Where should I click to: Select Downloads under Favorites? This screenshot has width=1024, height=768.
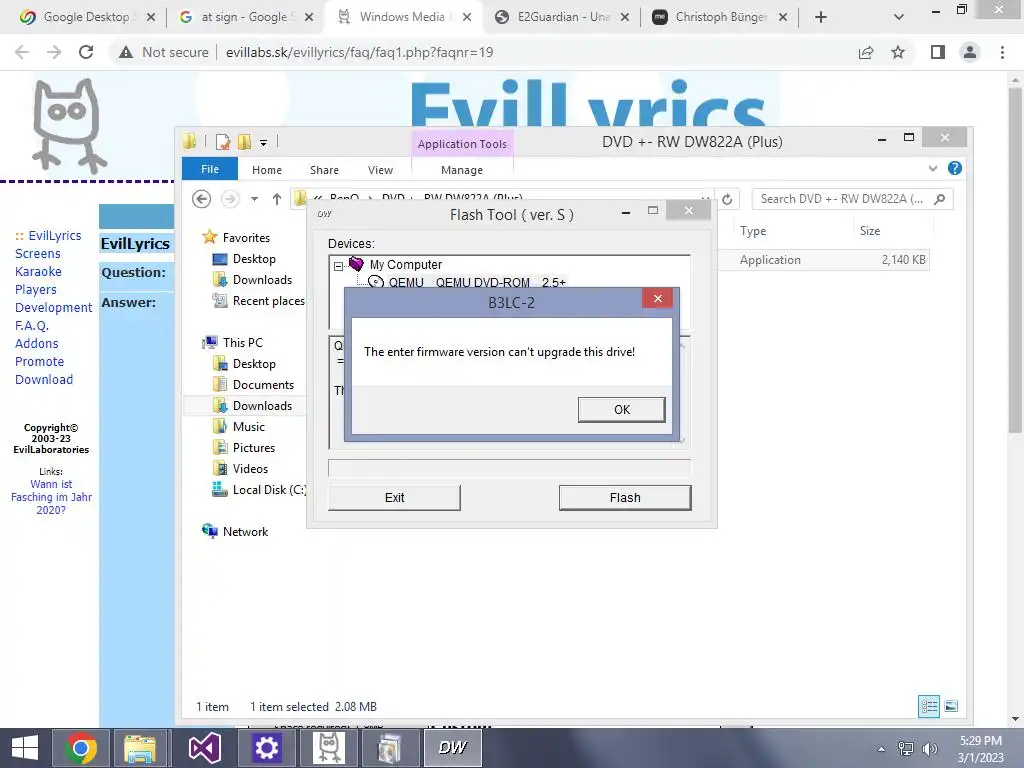point(262,280)
